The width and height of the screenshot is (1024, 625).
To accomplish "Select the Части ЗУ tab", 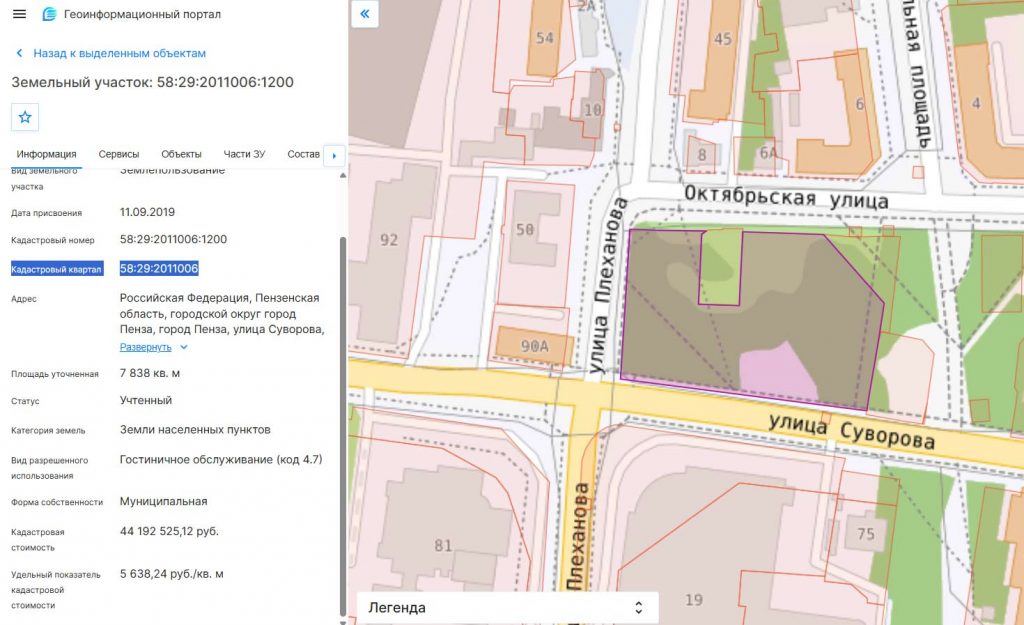I will tap(244, 154).
